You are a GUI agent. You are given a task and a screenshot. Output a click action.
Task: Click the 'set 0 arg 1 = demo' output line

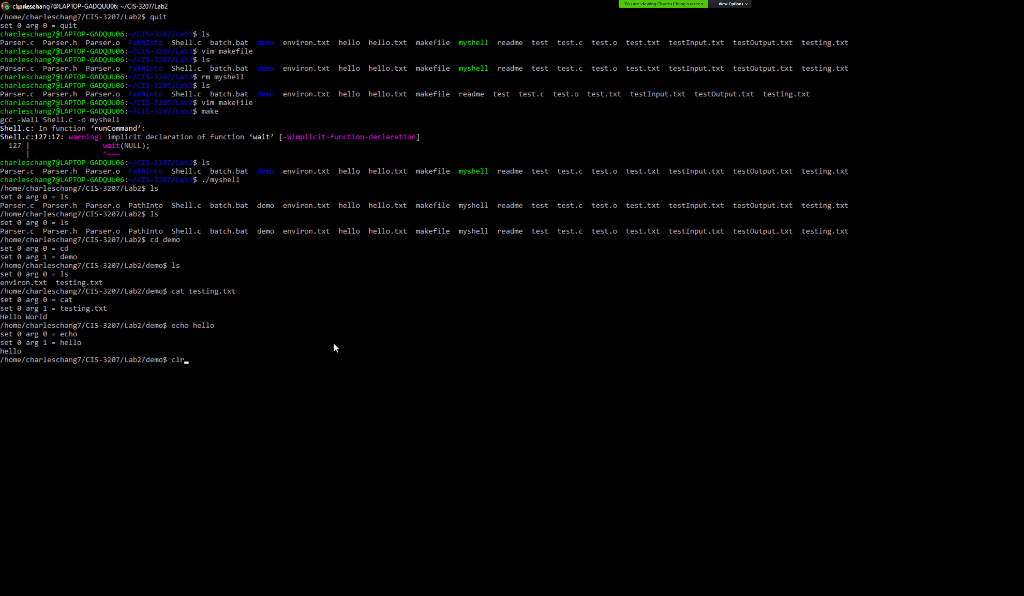pos(39,257)
